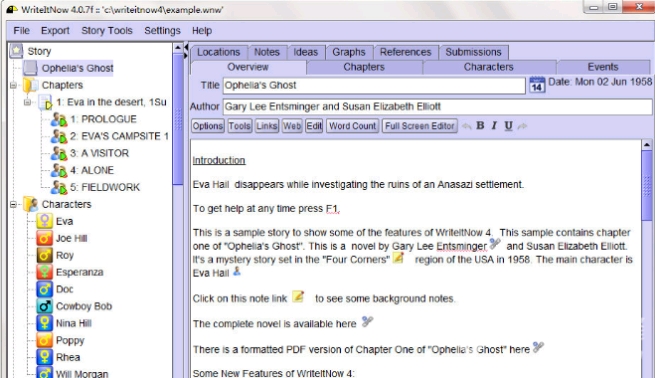Switch to the Notes tab
This screenshot has width=655, height=378.
point(267,52)
